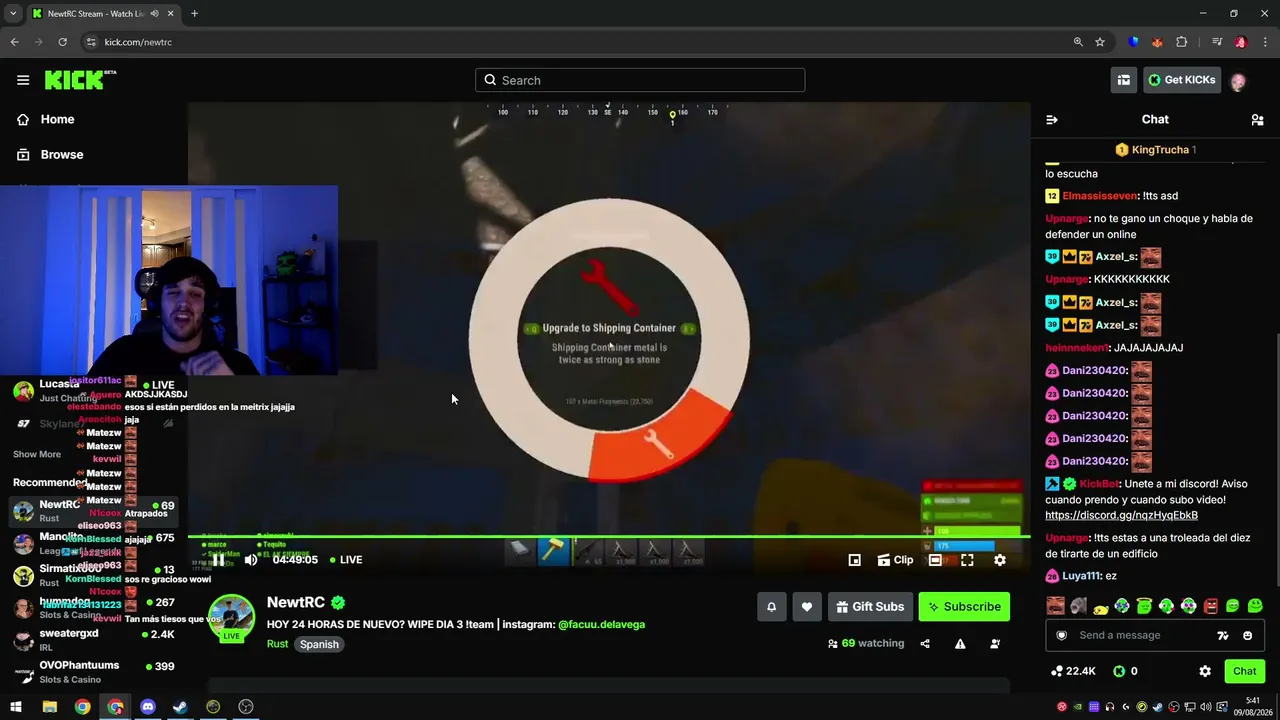Image resolution: width=1280 pixels, height=720 pixels.
Task: Create a Clip of the stream
Action: [x=895, y=560]
